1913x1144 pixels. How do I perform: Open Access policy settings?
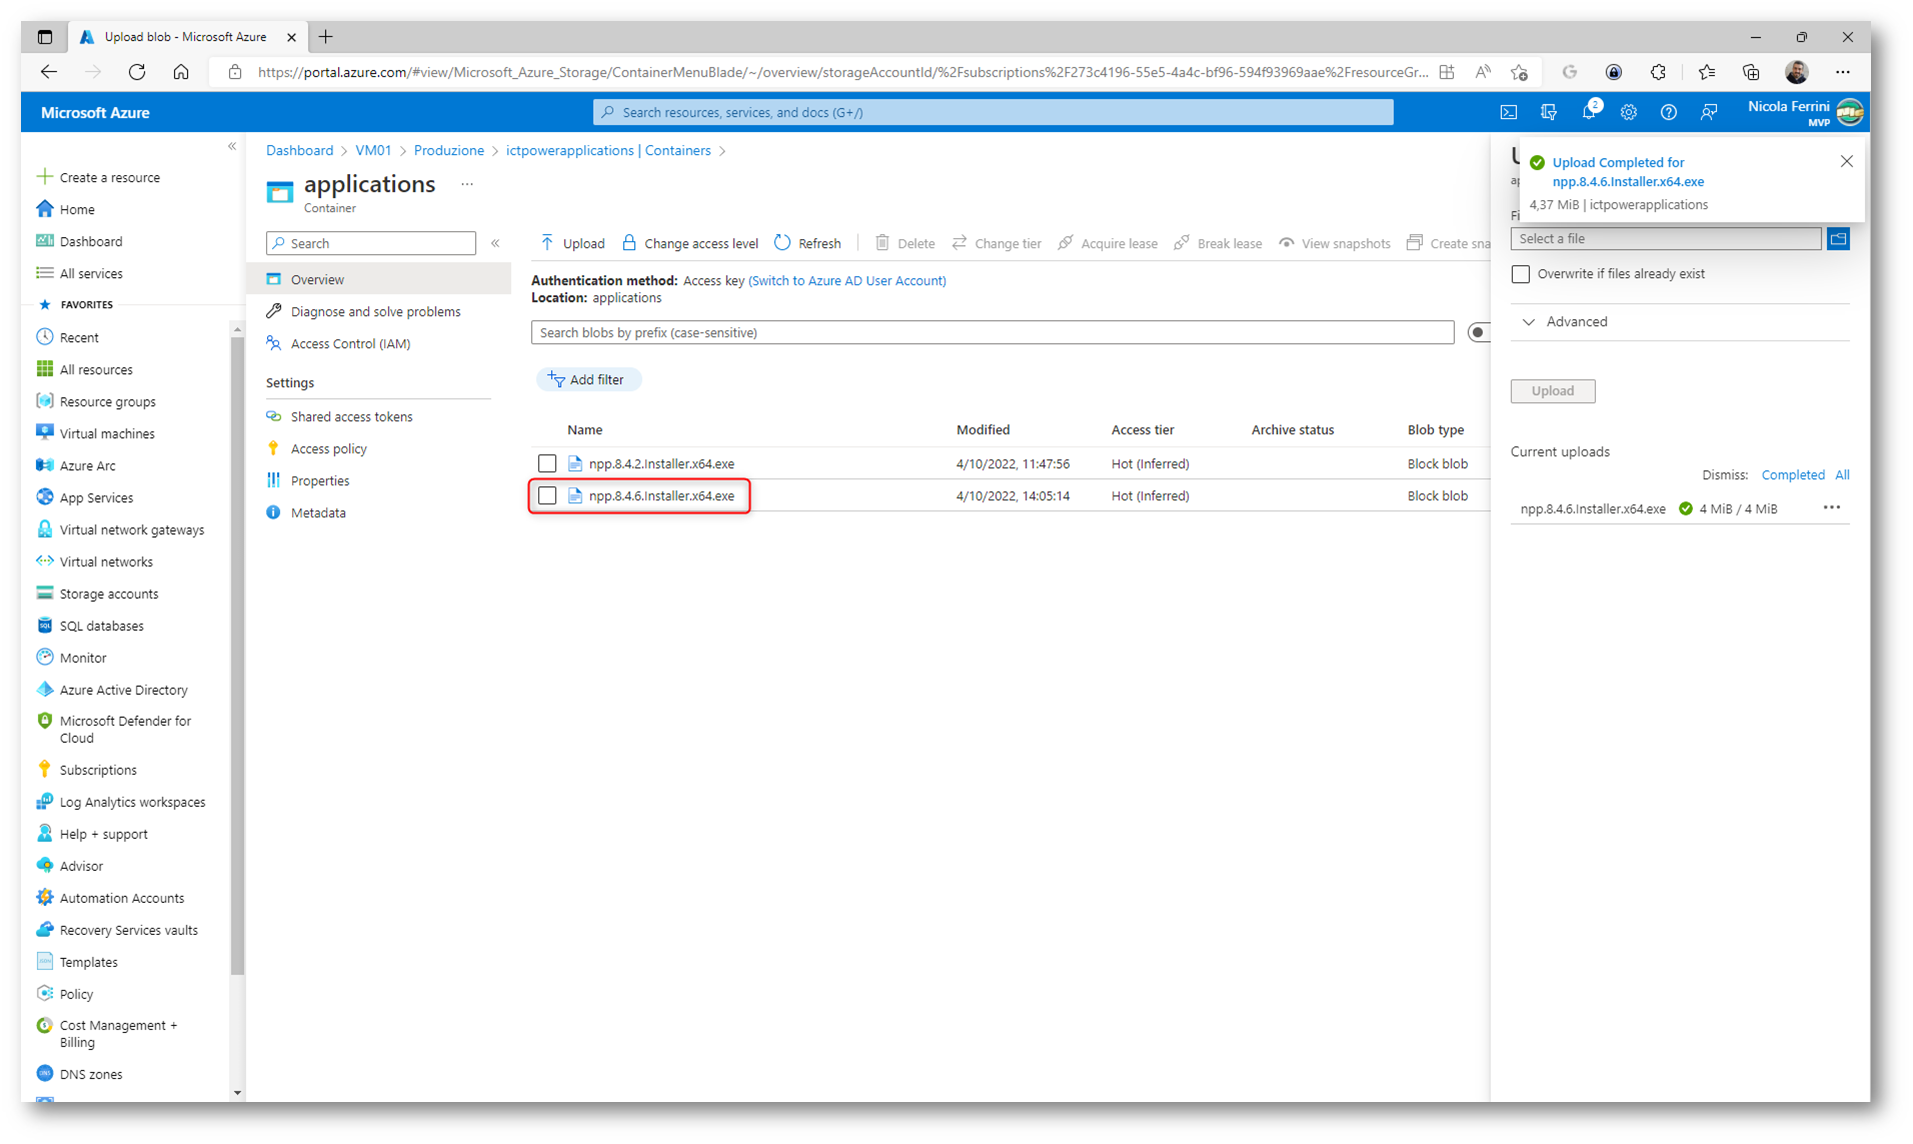tap(316, 448)
